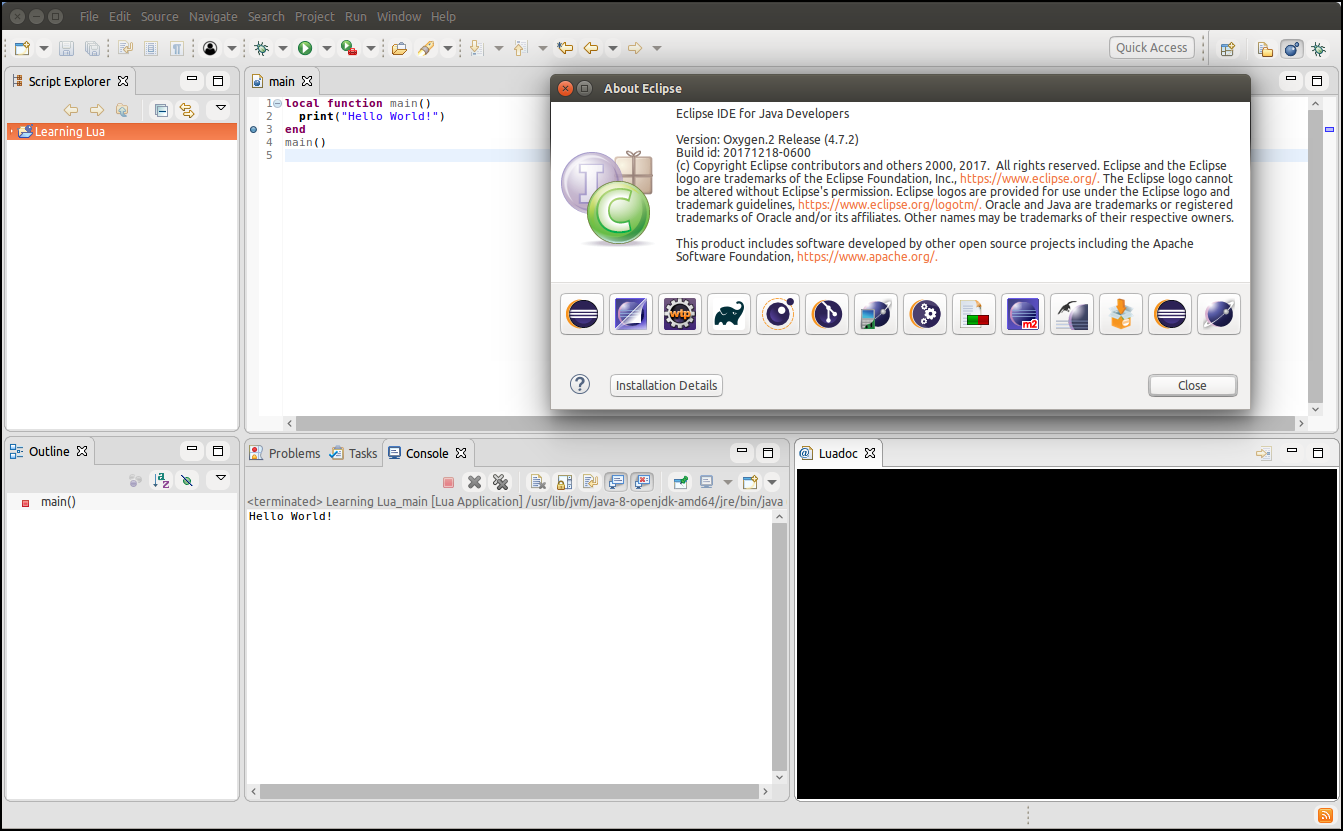
Task: Open the Open Console dropdown arrow
Action: pyautogui.click(x=772, y=482)
